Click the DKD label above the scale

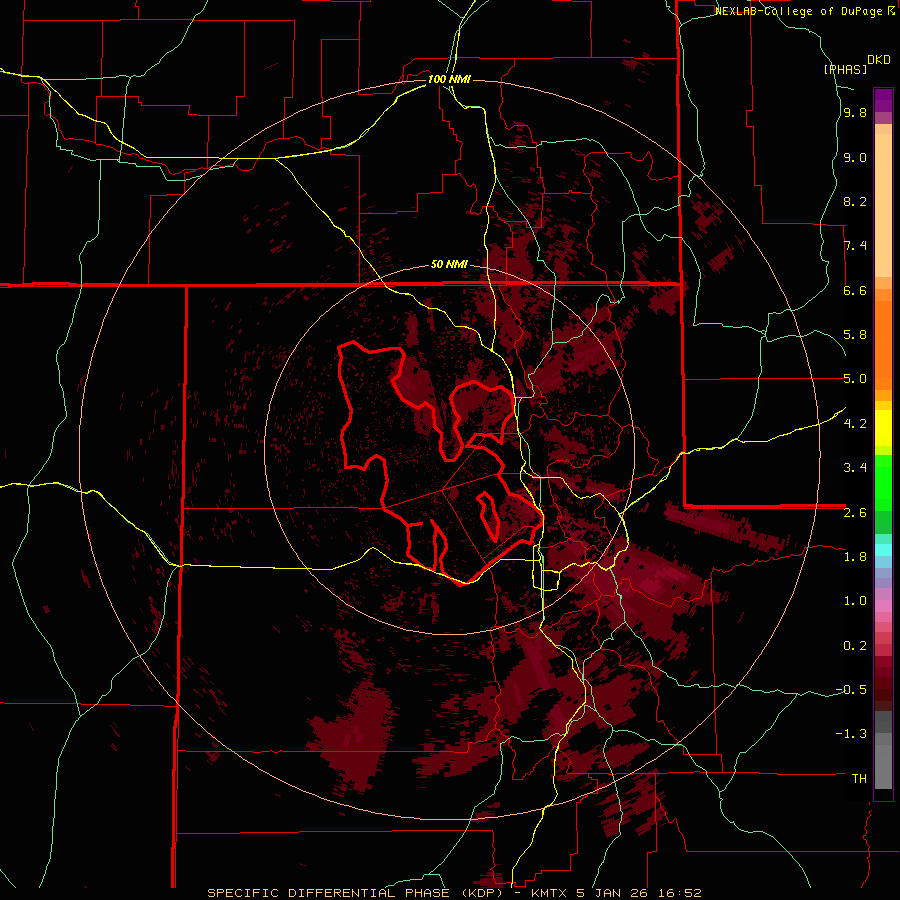click(879, 60)
